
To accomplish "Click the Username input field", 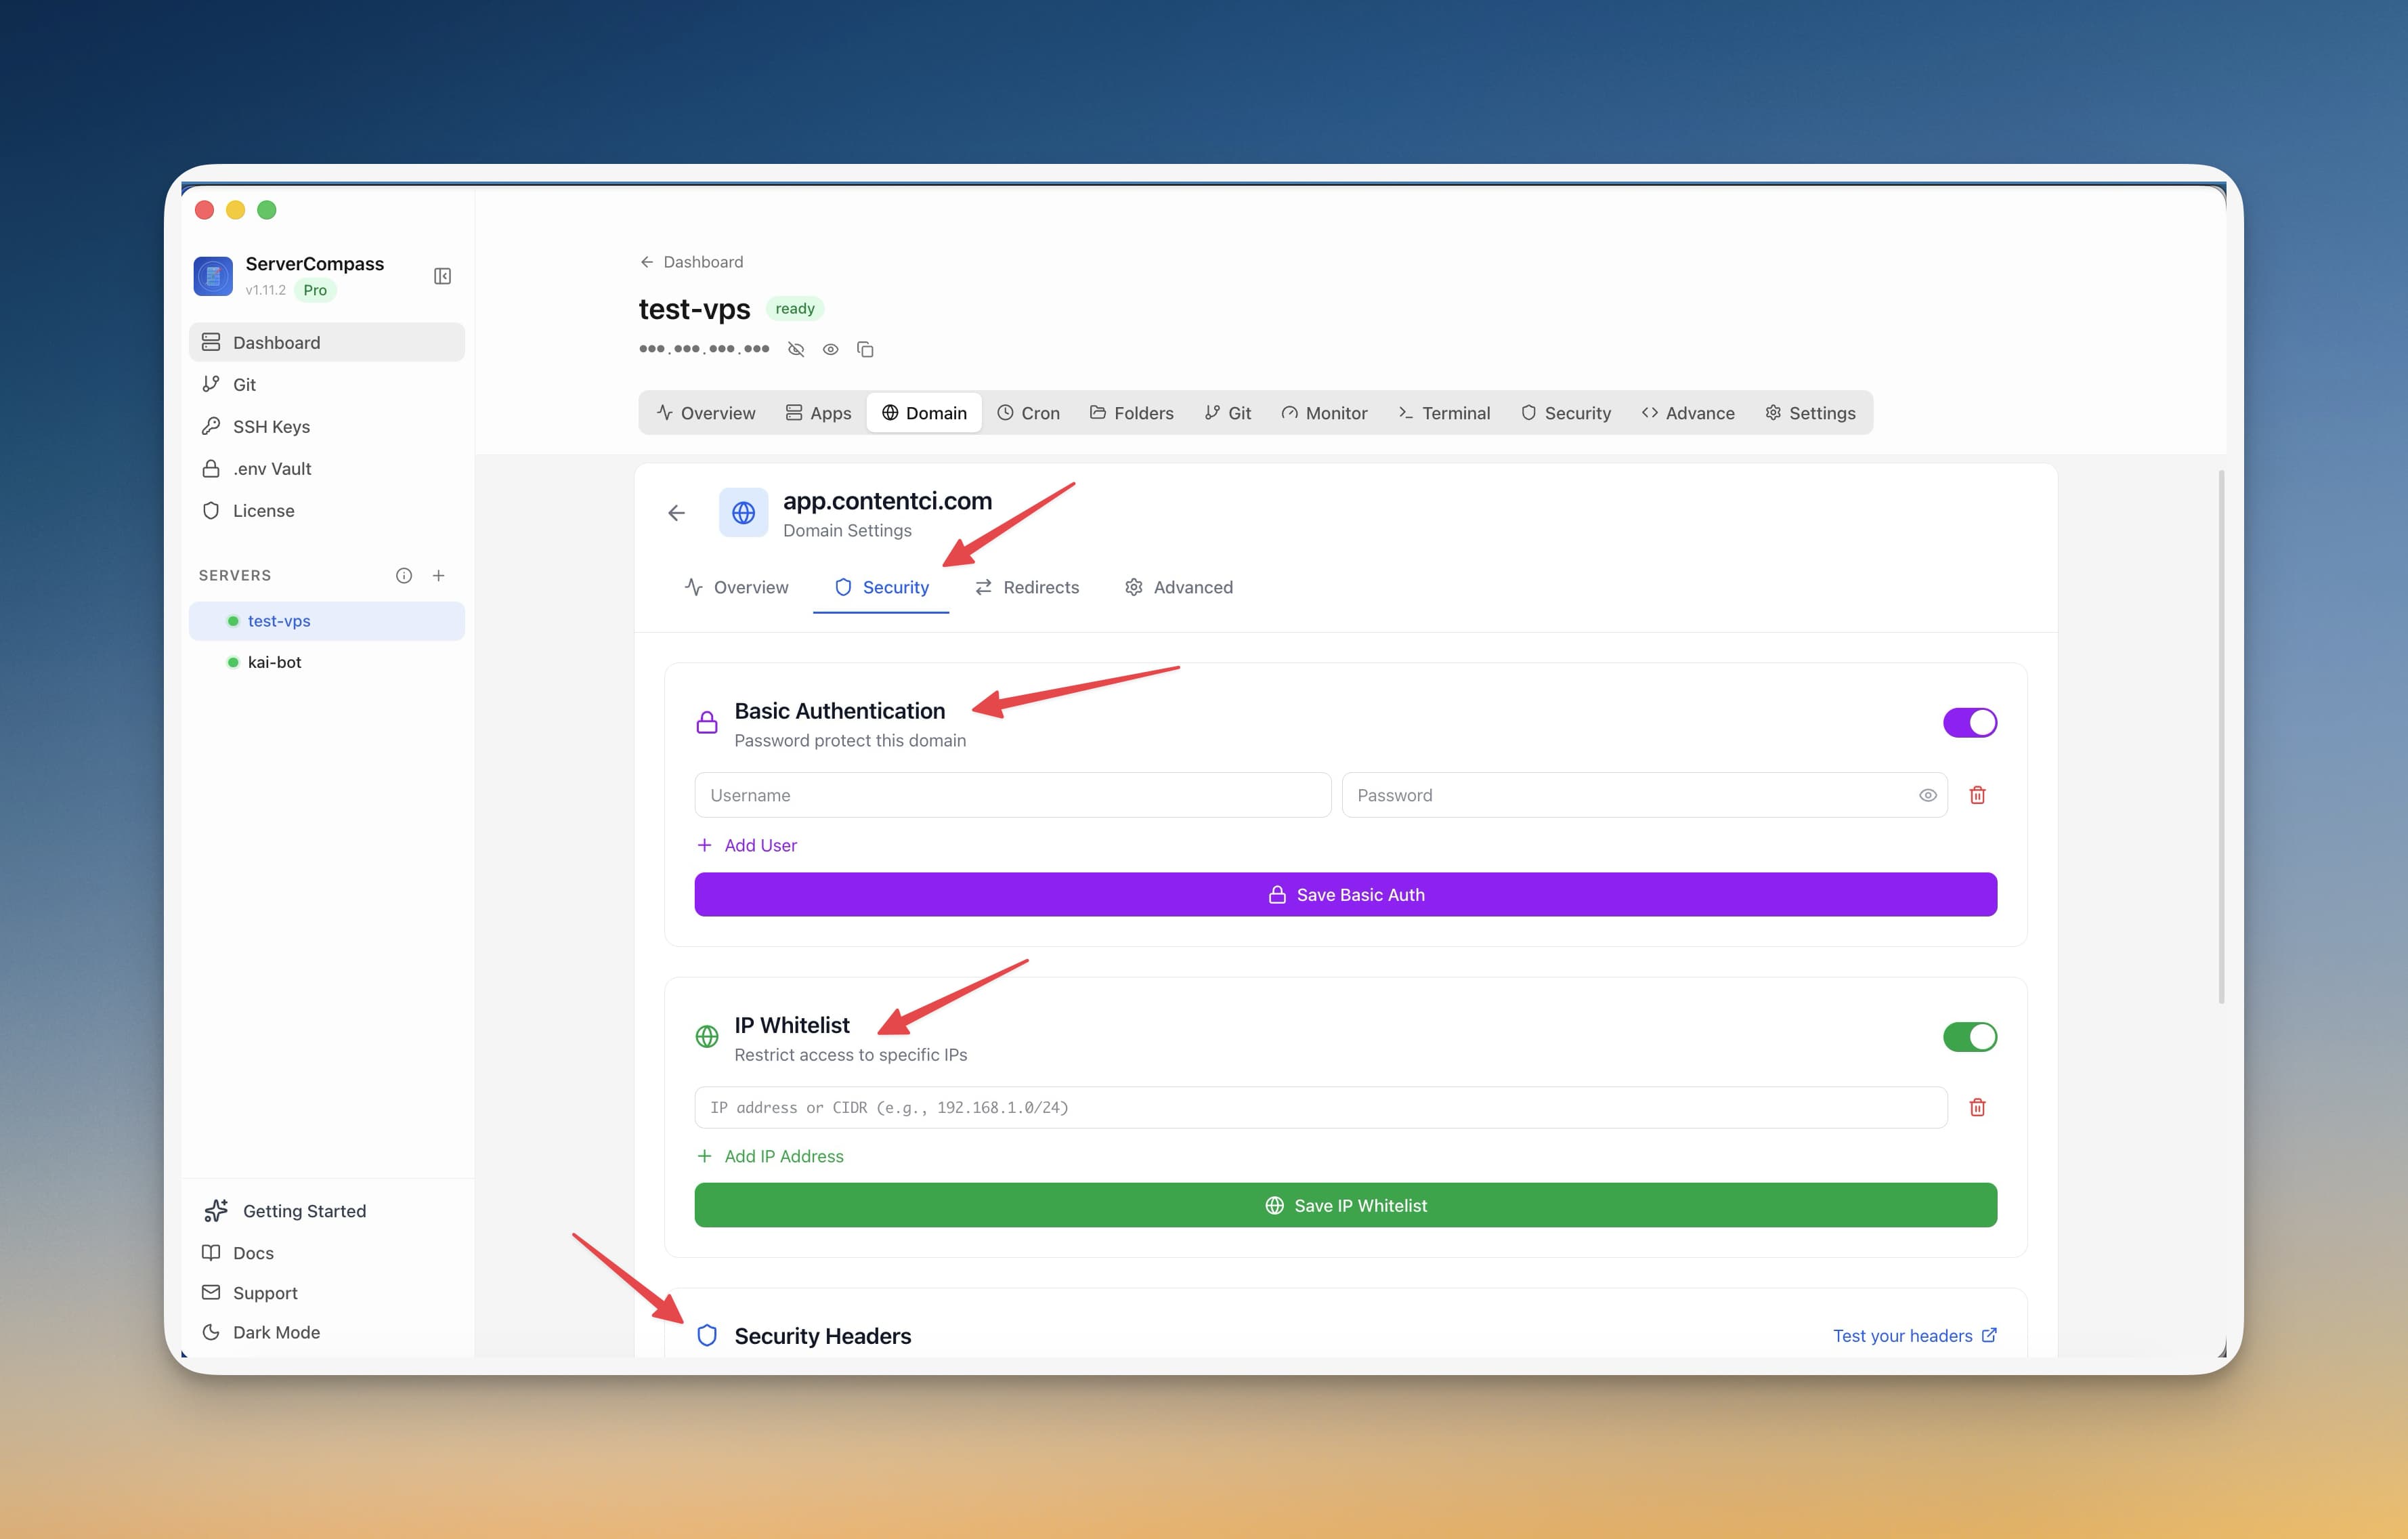I will click(1011, 795).
